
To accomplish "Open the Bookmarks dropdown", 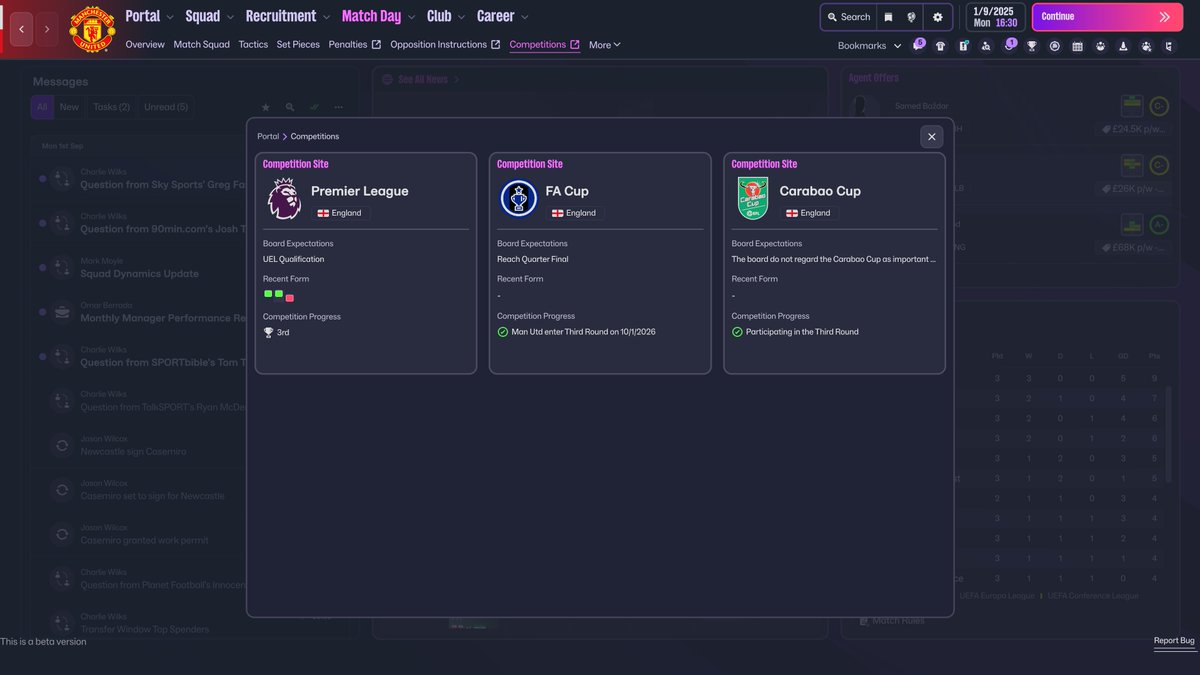I will (869, 46).
